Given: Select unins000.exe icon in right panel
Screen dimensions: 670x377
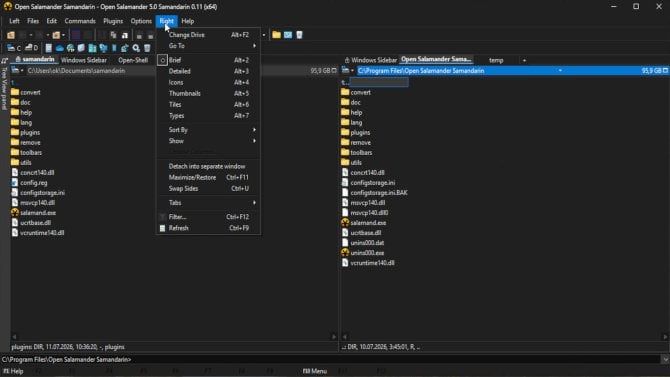Looking at the screenshot, I should click(345, 253).
